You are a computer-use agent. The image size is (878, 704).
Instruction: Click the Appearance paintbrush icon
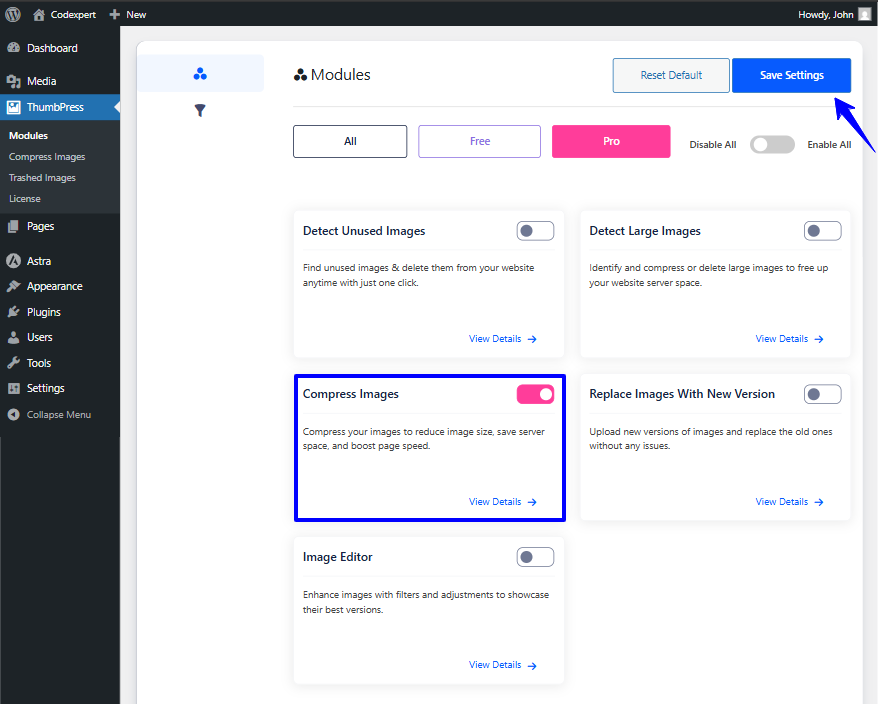pyautogui.click(x=13, y=286)
